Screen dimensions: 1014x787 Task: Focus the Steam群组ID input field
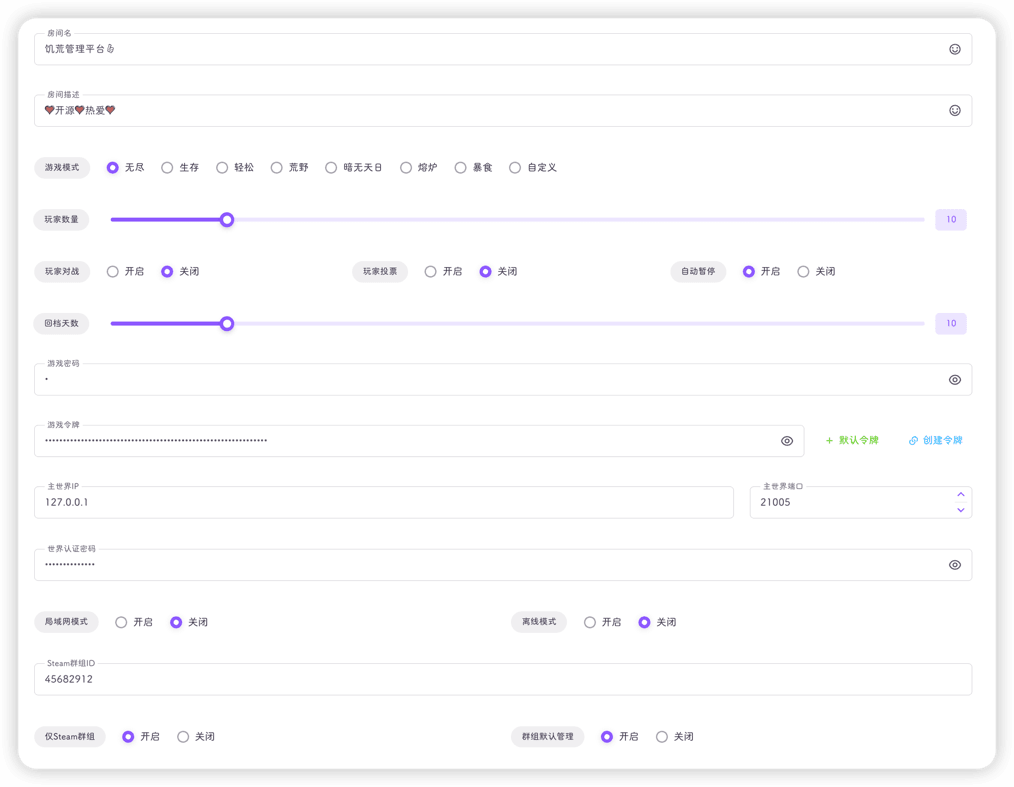click(x=500, y=680)
